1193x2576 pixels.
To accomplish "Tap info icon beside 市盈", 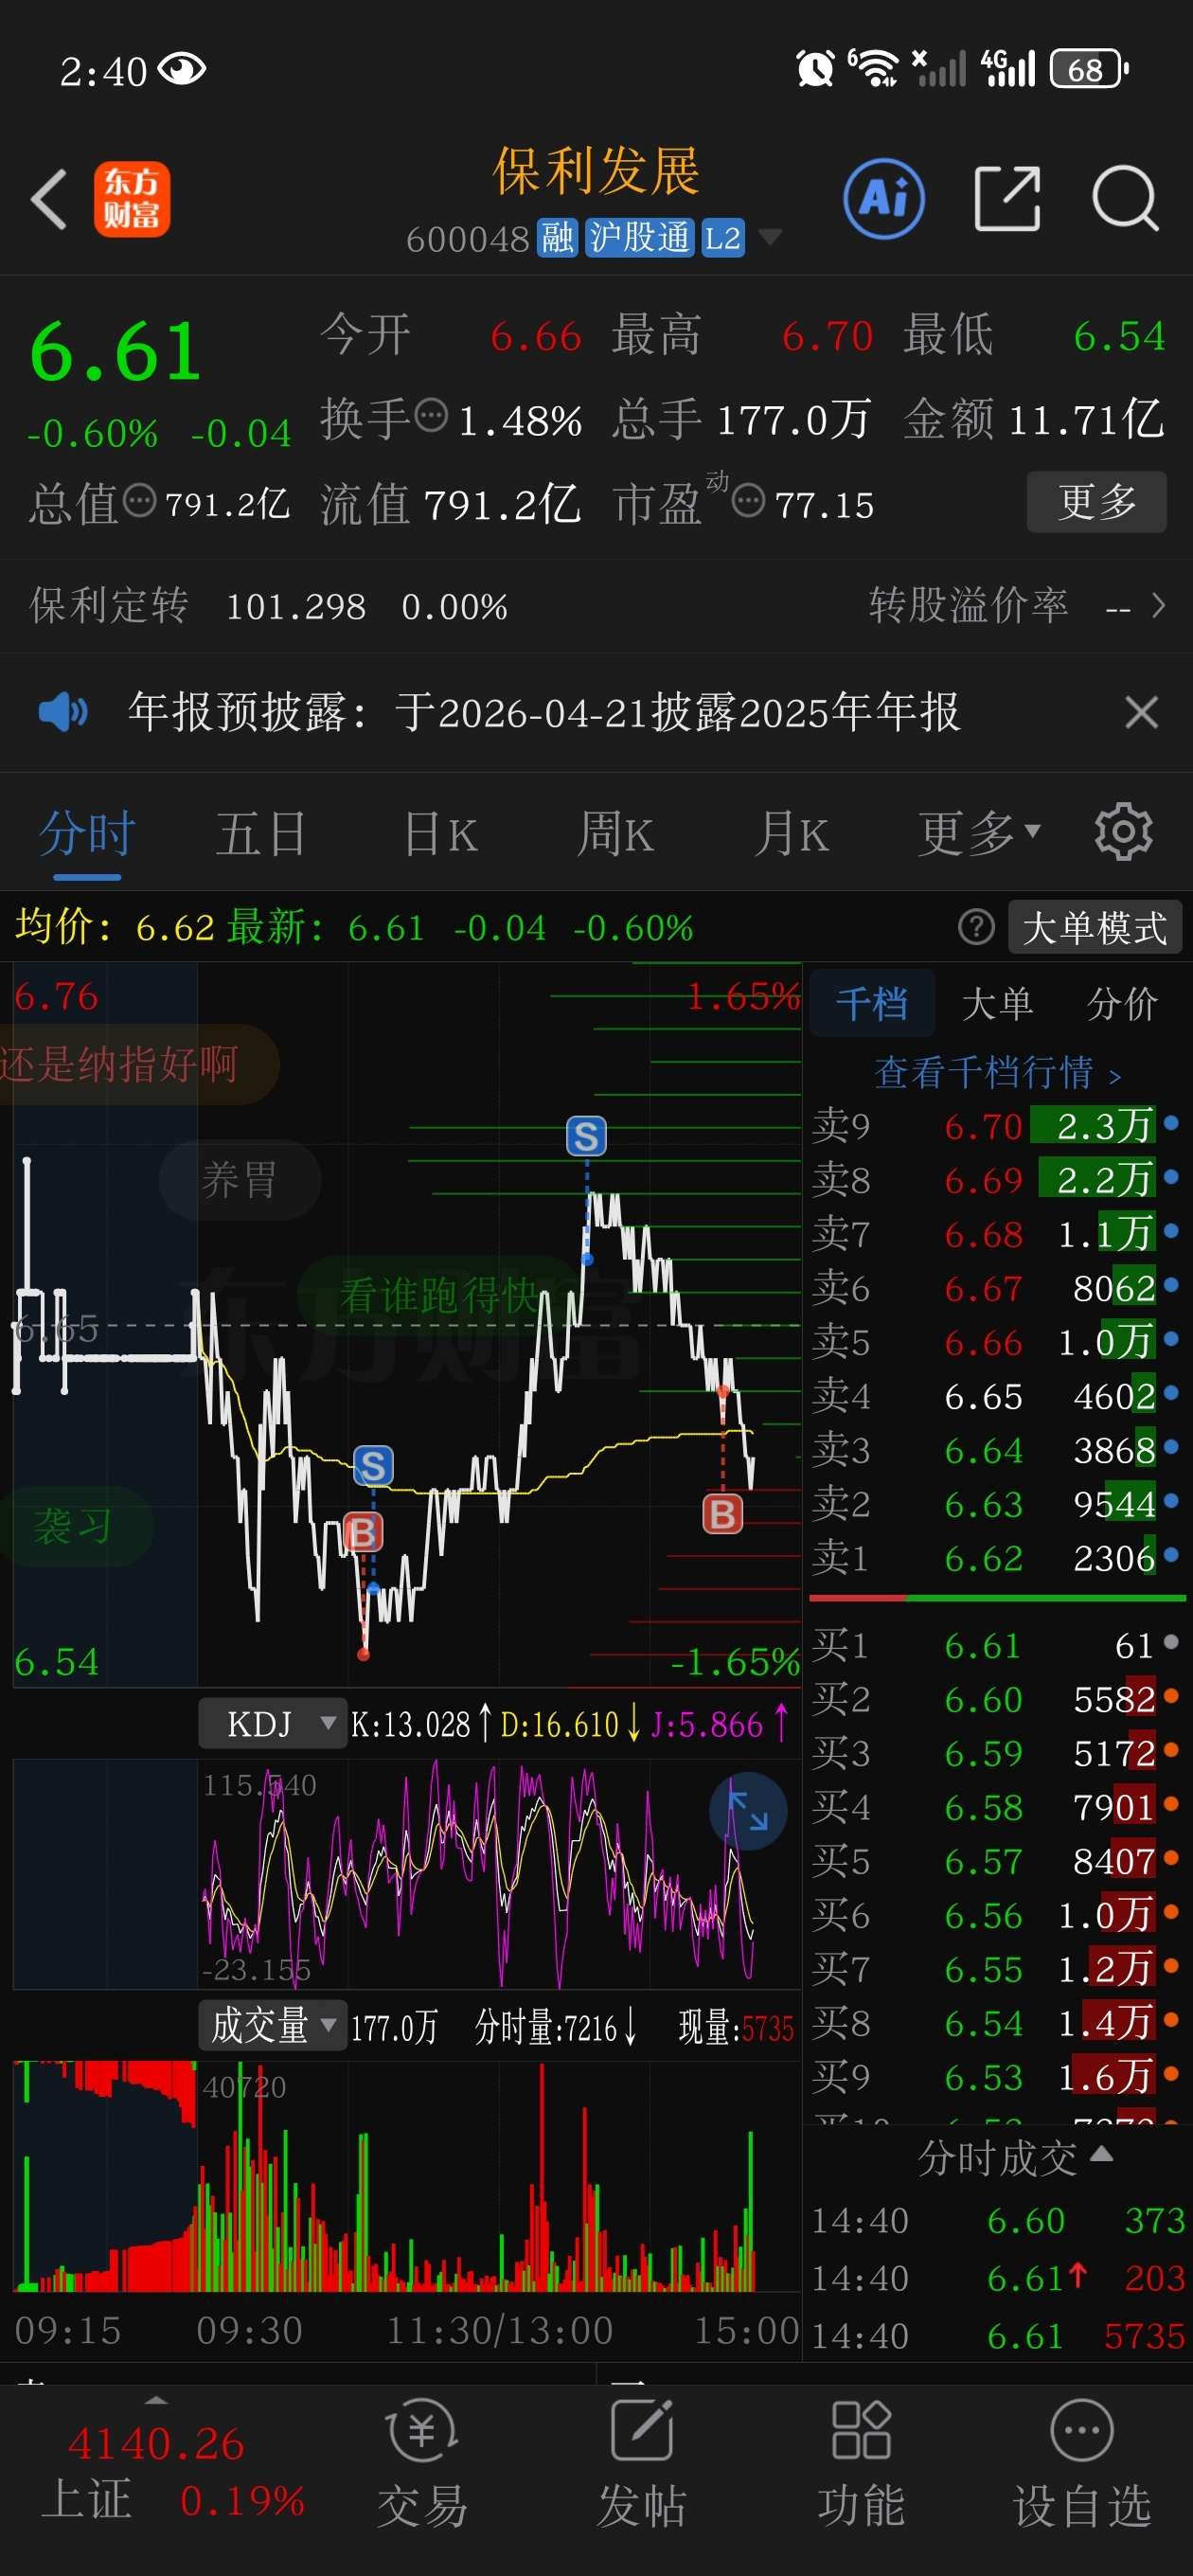I will click(x=748, y=499).
